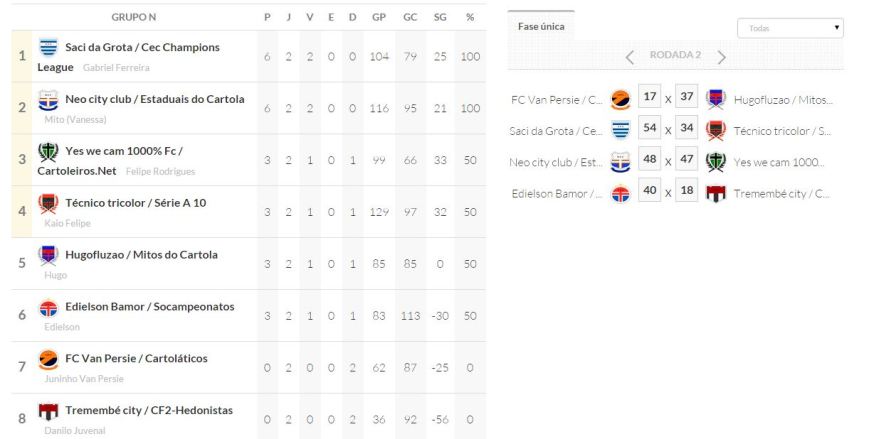
Task: Open Saci da Grota / Cec Champions League link
Action: 142,47
